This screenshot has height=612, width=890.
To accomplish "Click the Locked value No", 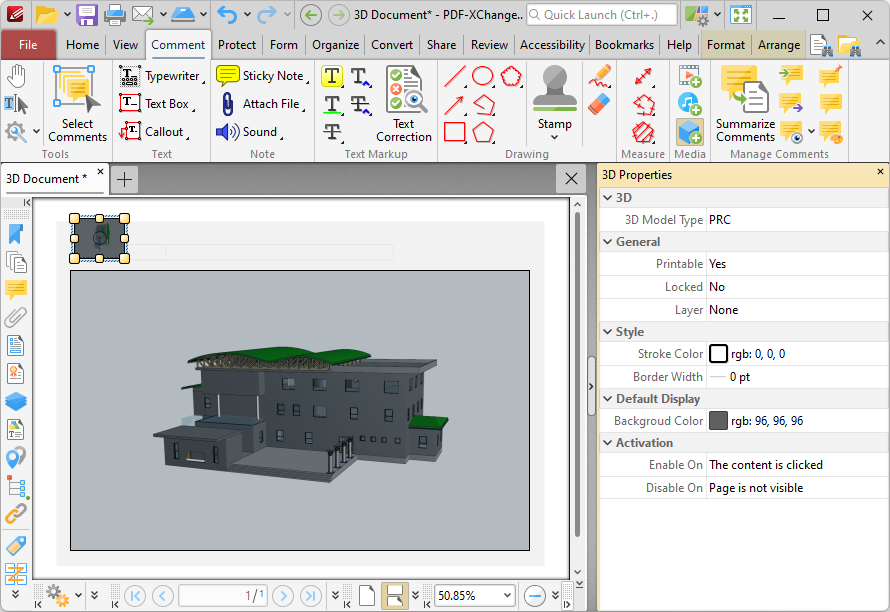I will [717, 287].
